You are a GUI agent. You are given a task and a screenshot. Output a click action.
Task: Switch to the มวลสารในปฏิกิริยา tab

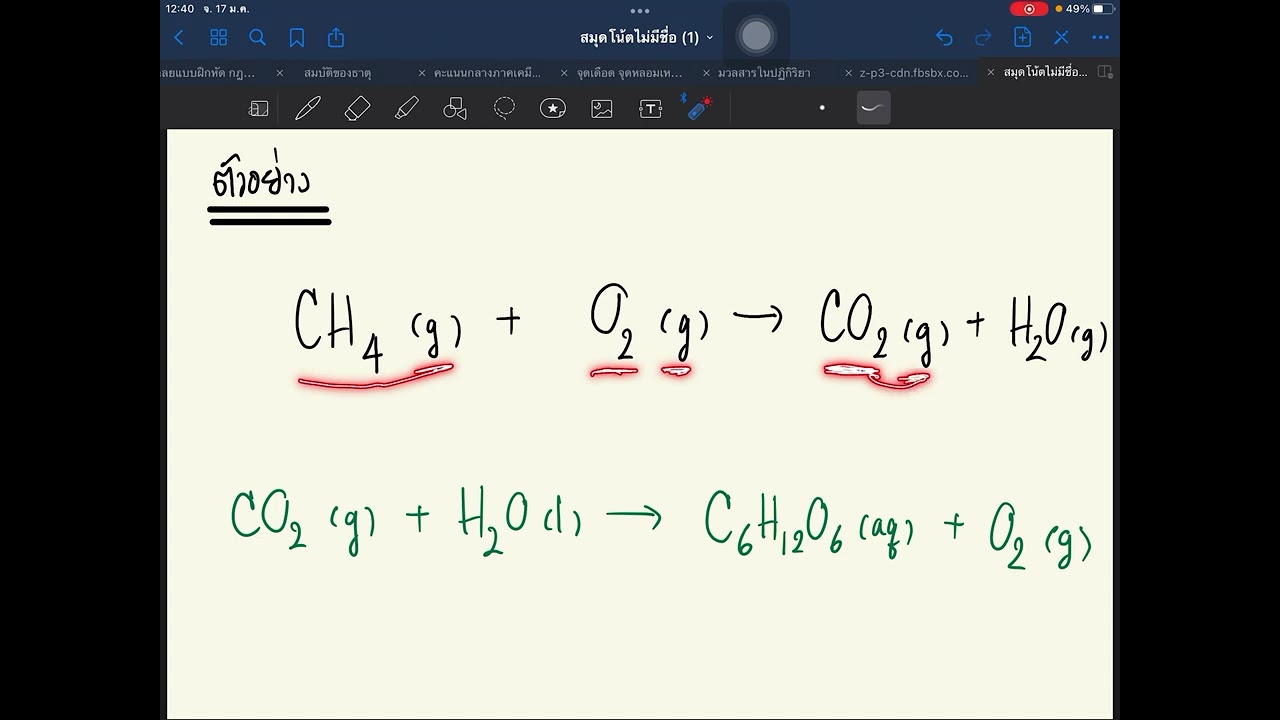coord(764,73)
